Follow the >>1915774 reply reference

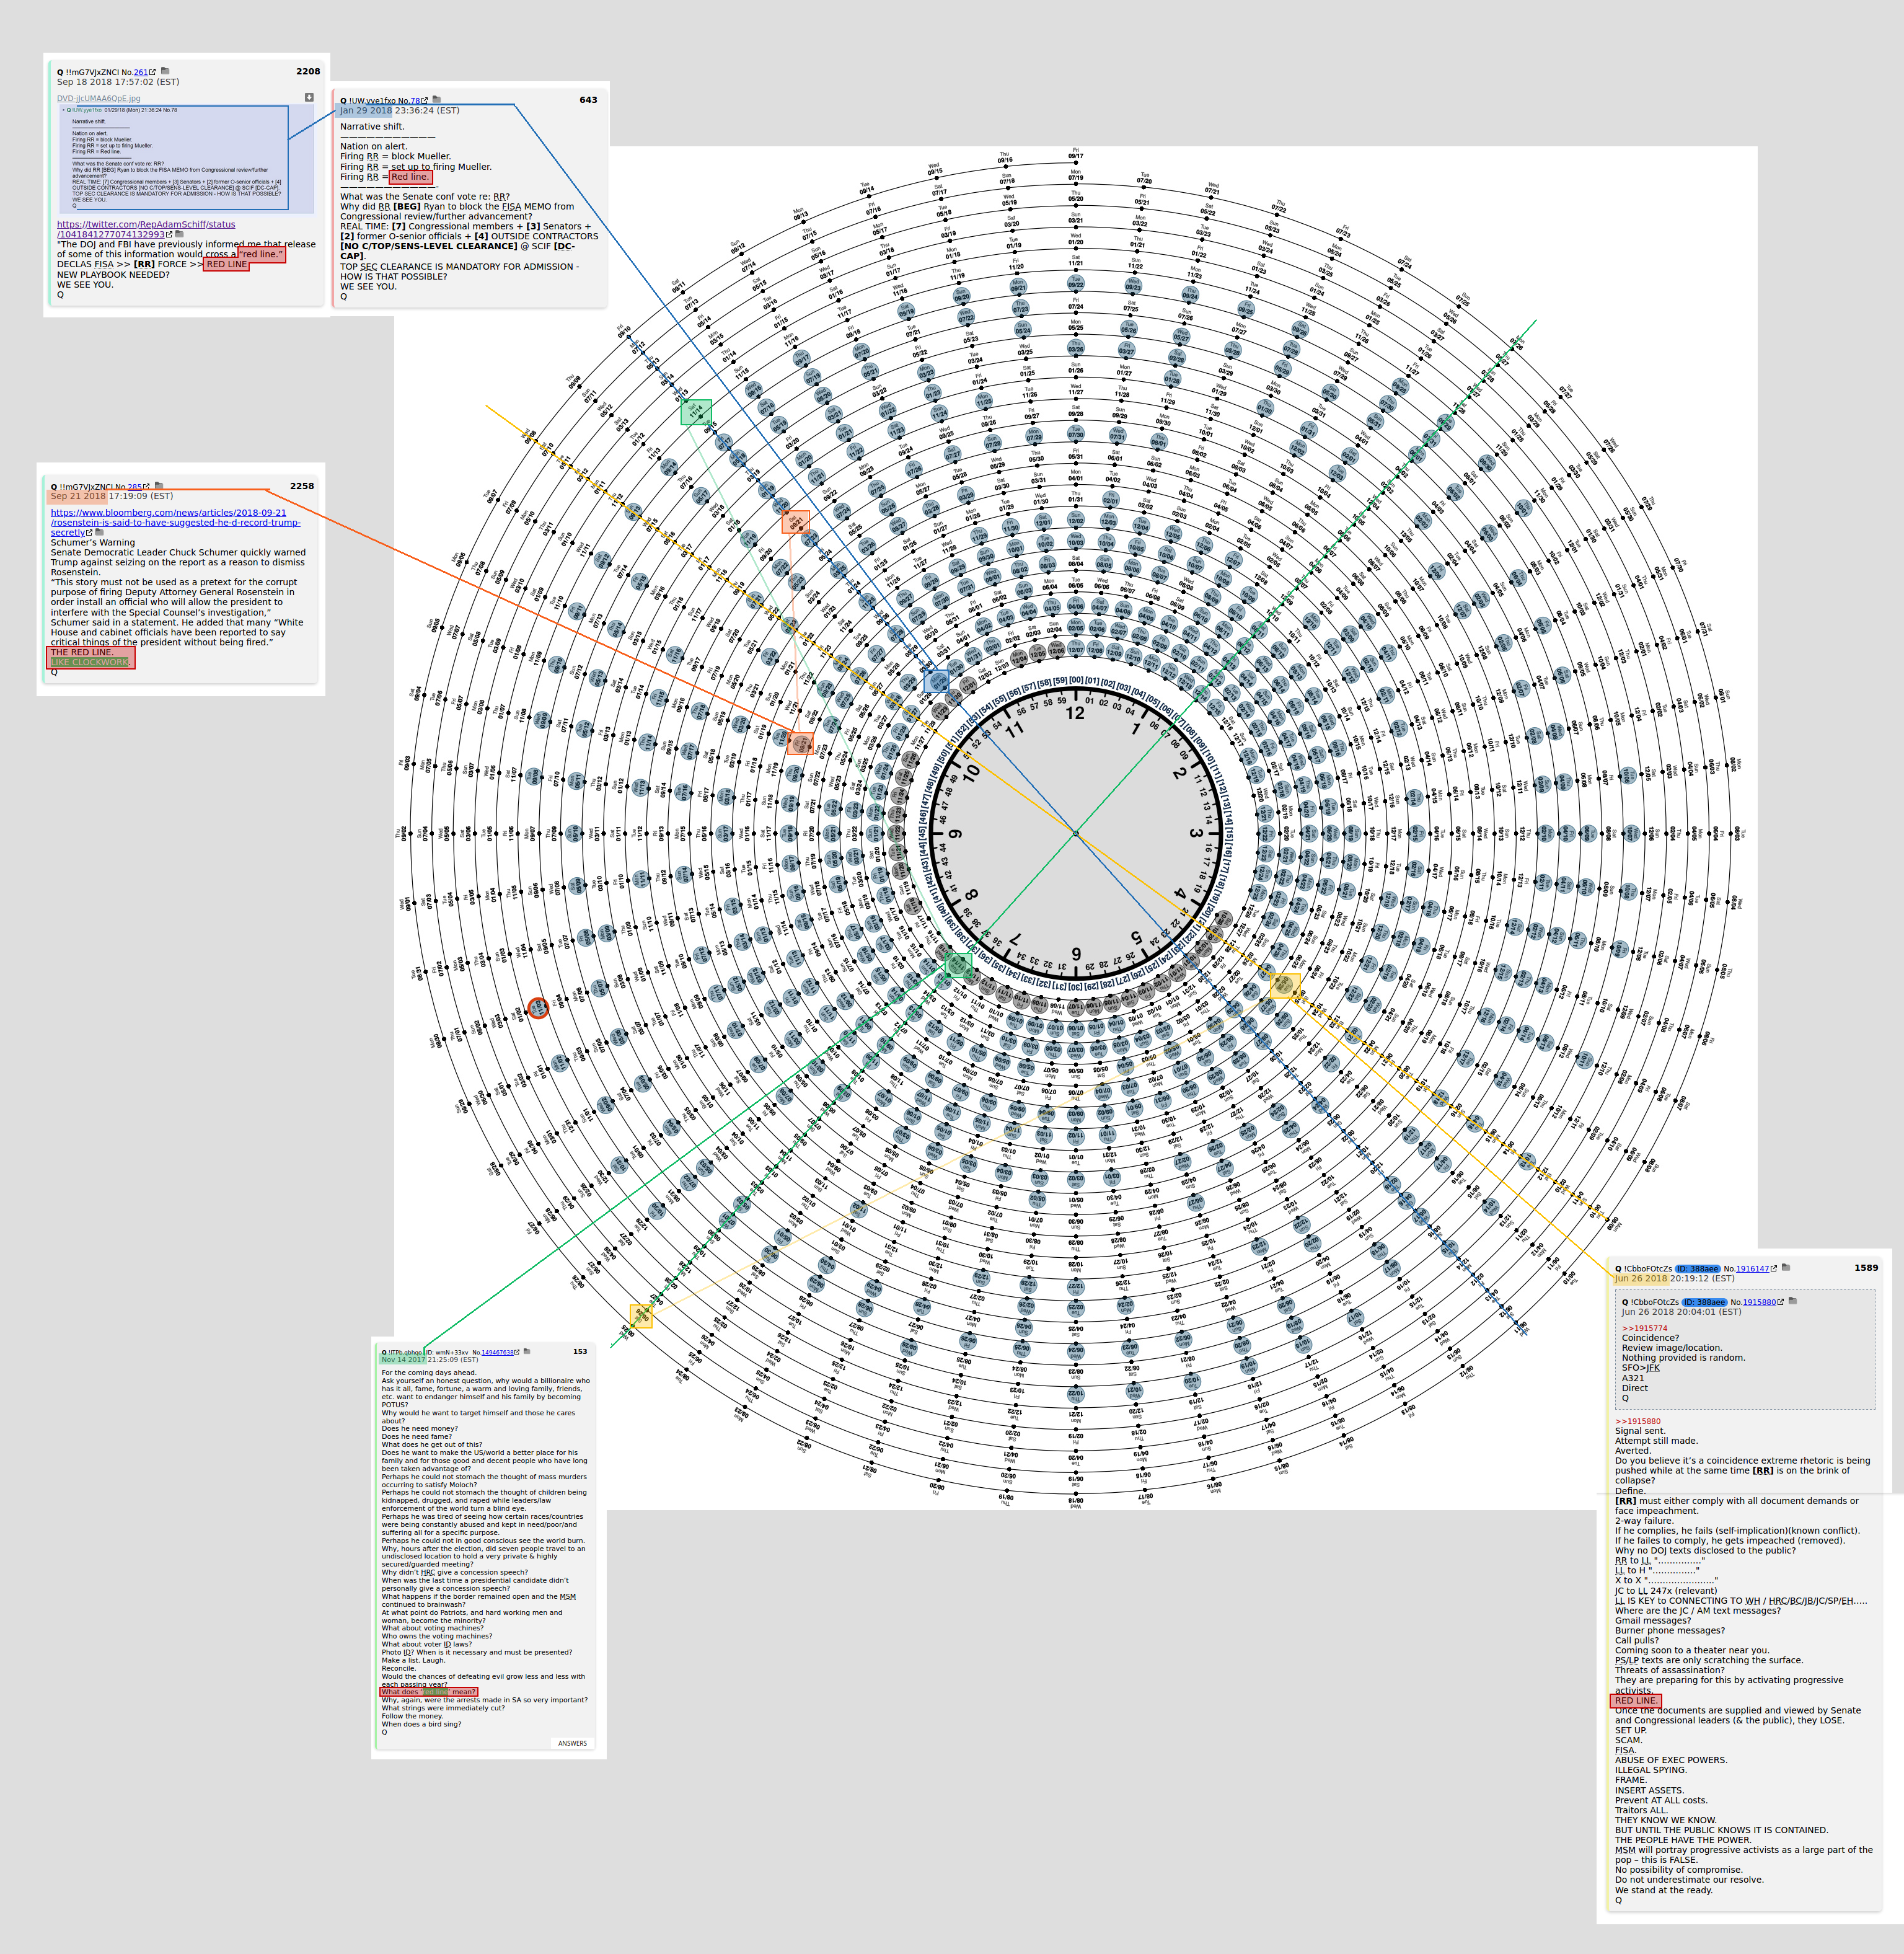1645,1328
